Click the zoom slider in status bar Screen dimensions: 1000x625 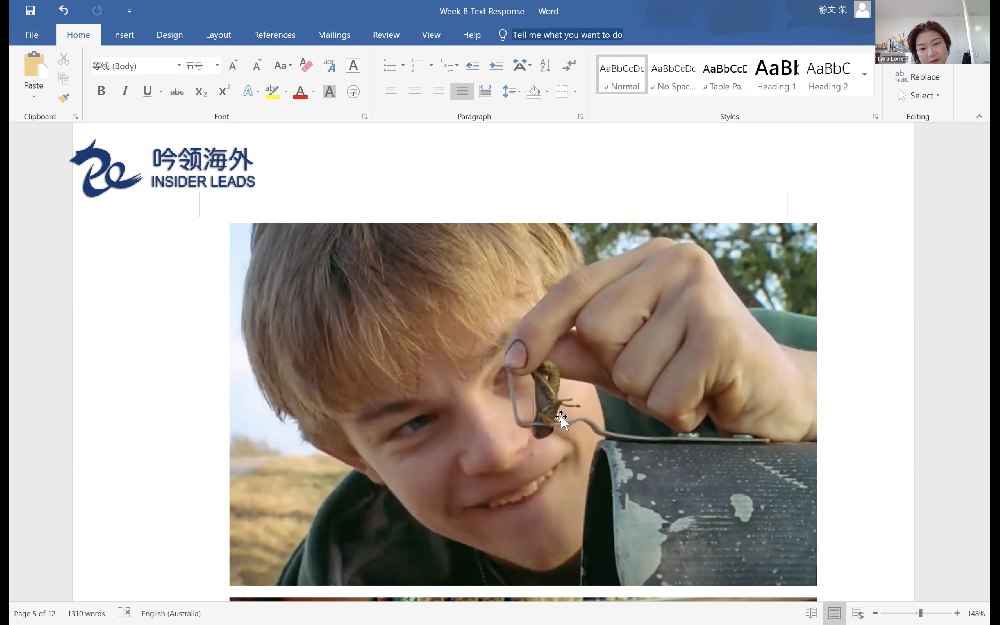point(920,613)
